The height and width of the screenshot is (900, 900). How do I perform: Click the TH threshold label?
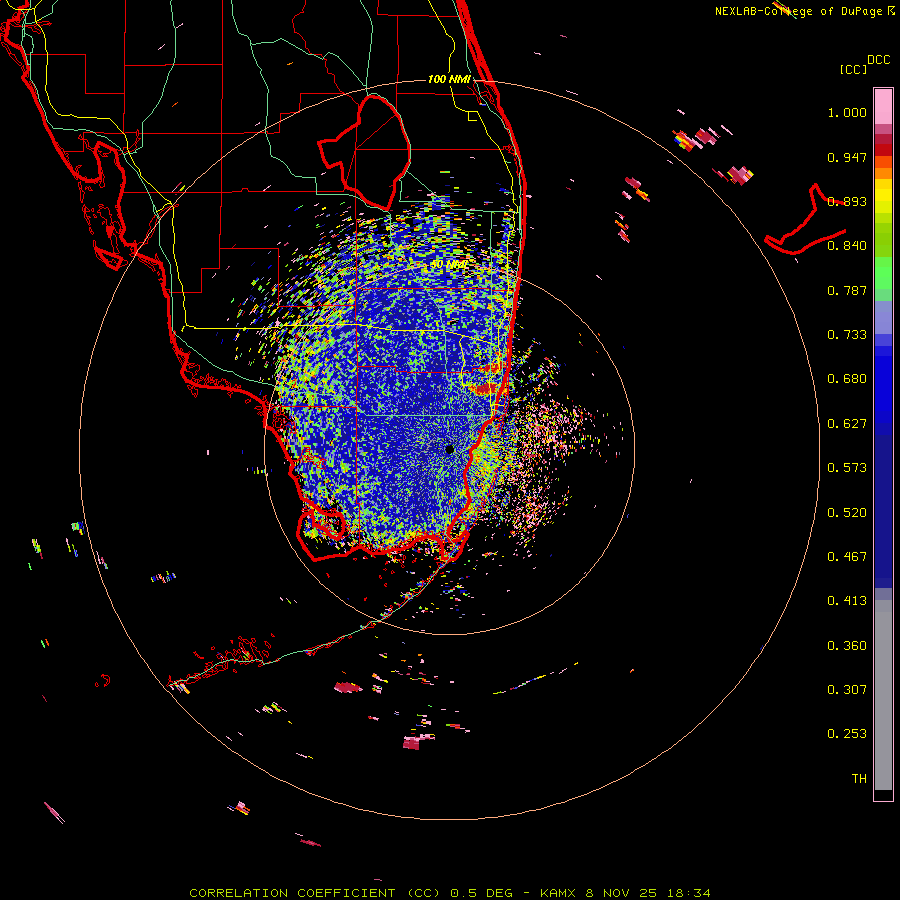pyautogui.click(x=859, y=779)
